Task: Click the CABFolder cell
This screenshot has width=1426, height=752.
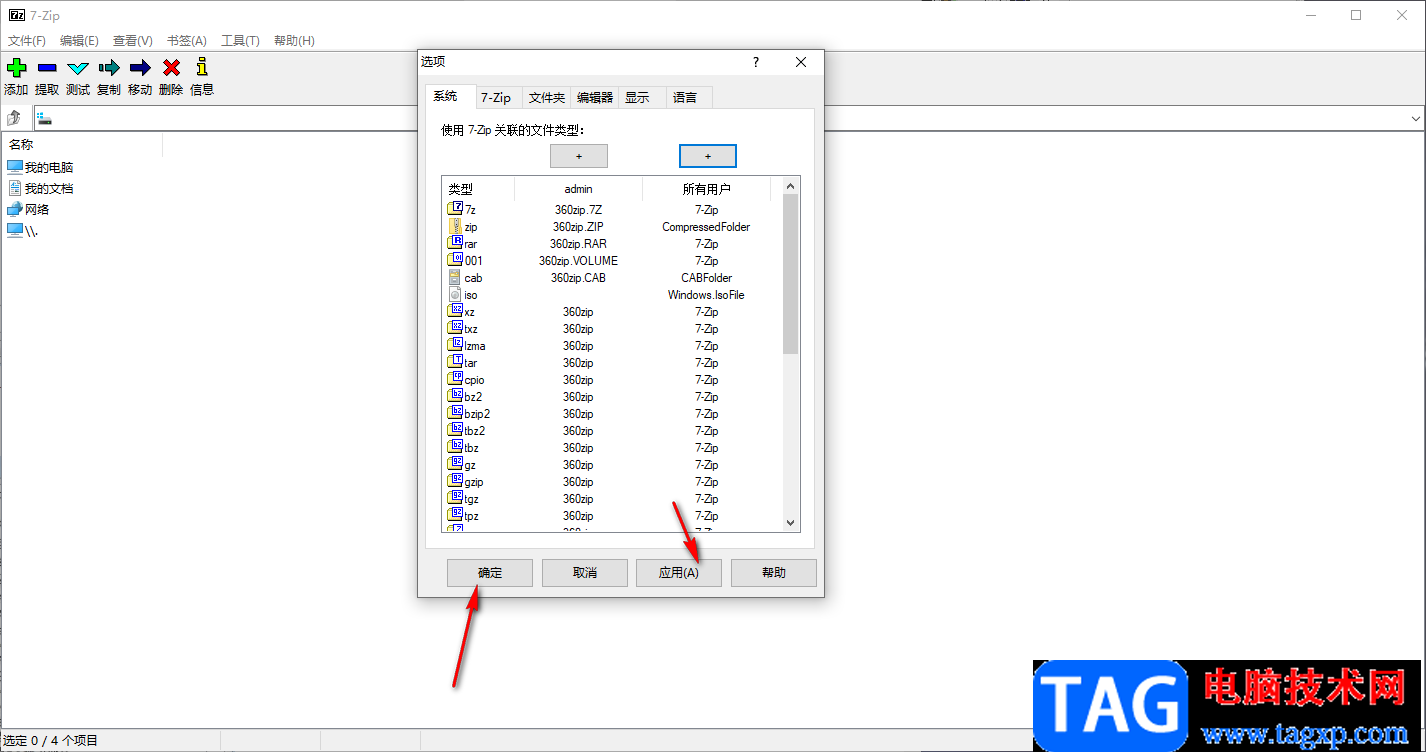Action: [706, 278]
